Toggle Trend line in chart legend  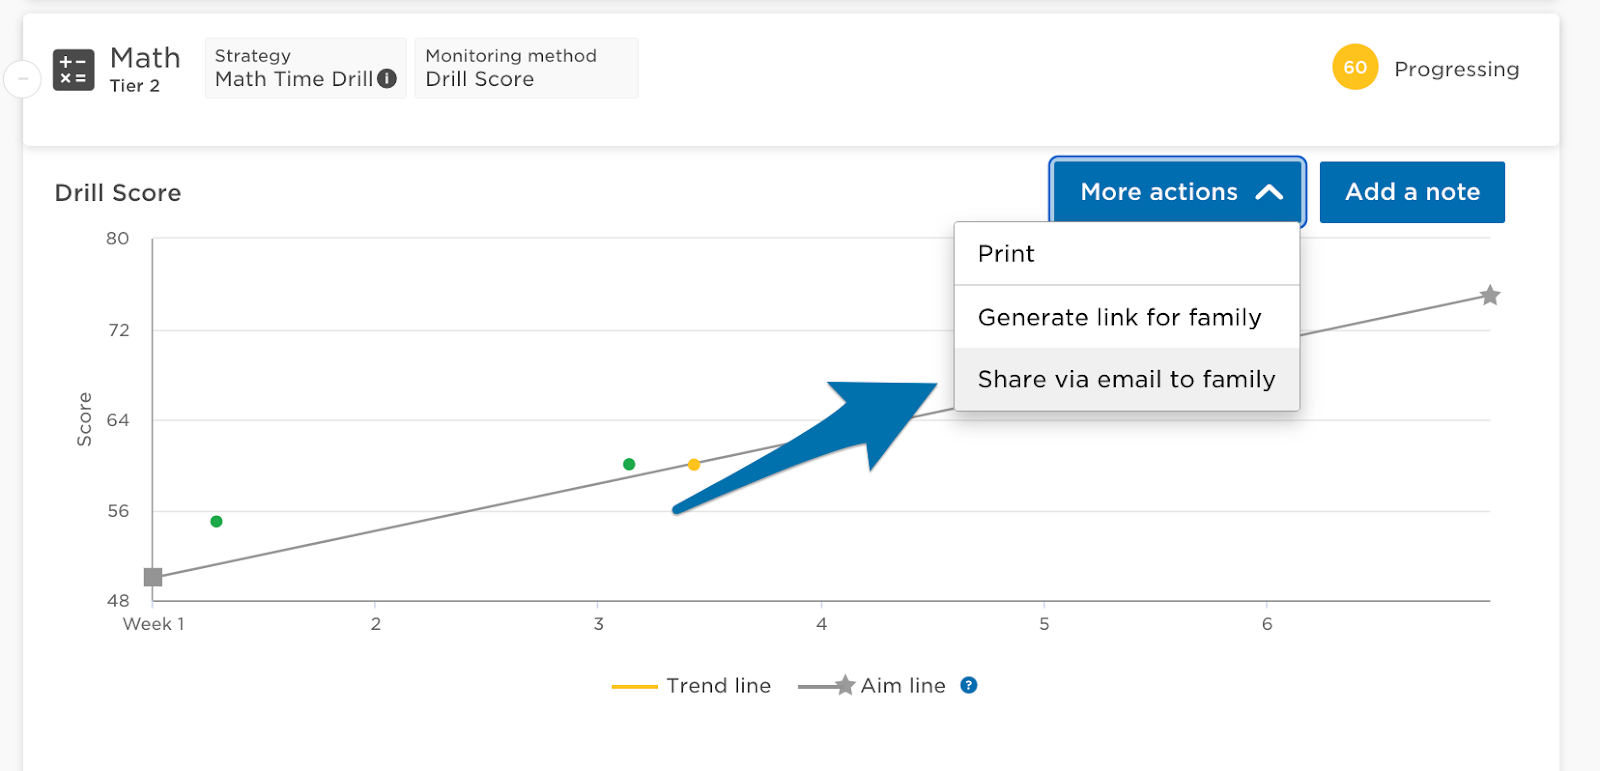(x=718, y=686)
